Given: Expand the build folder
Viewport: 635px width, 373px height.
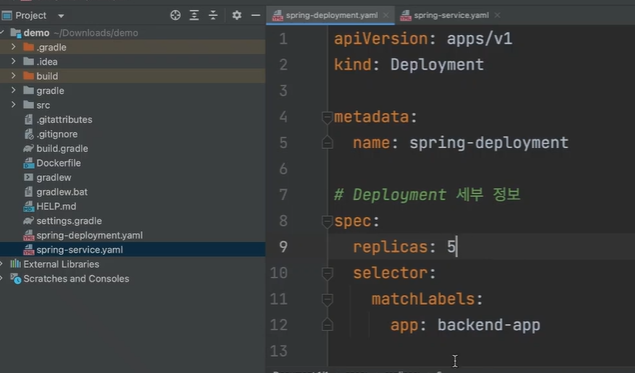Looking at the screenshot, I should [13, 76].
